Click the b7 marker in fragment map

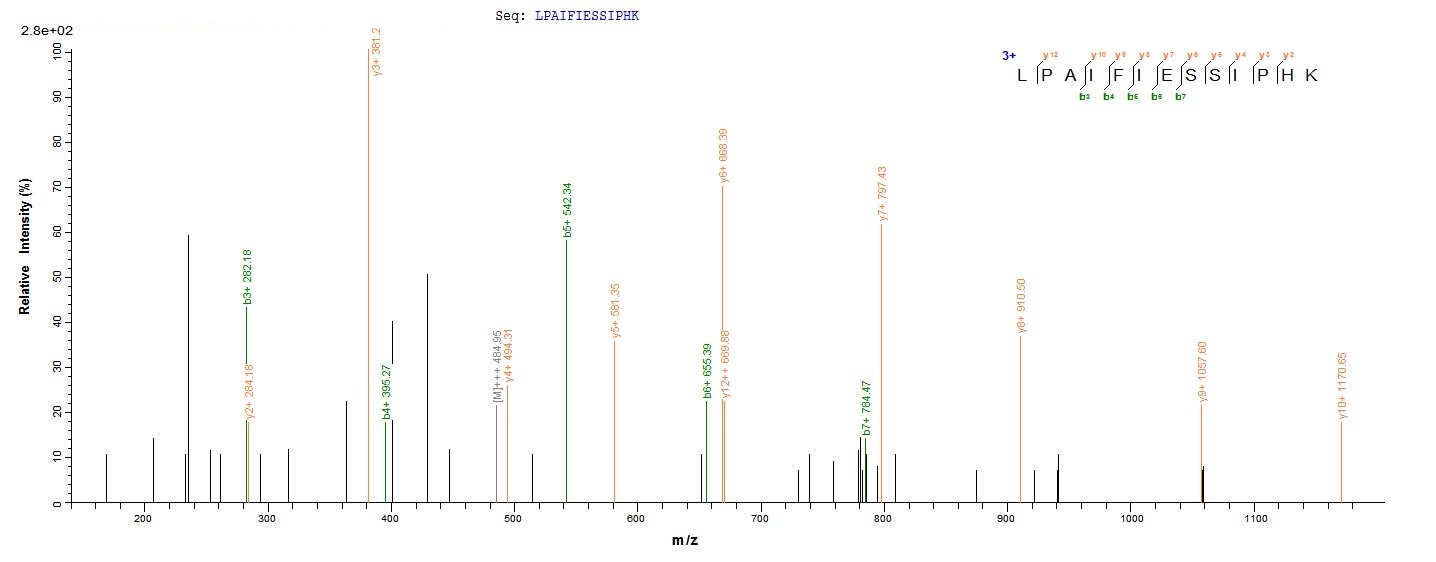1180,97
